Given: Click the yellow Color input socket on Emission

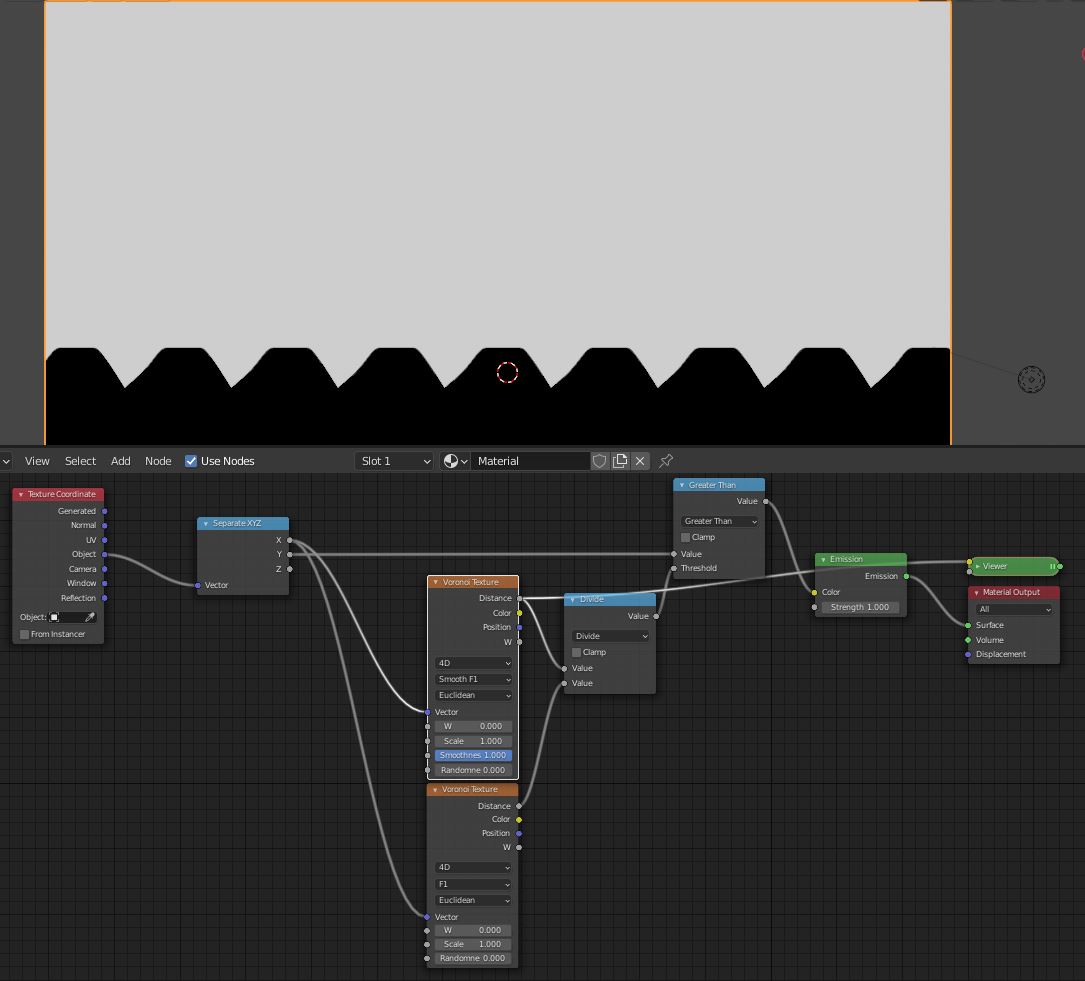Looking at the screenshot, I should 814,593.
